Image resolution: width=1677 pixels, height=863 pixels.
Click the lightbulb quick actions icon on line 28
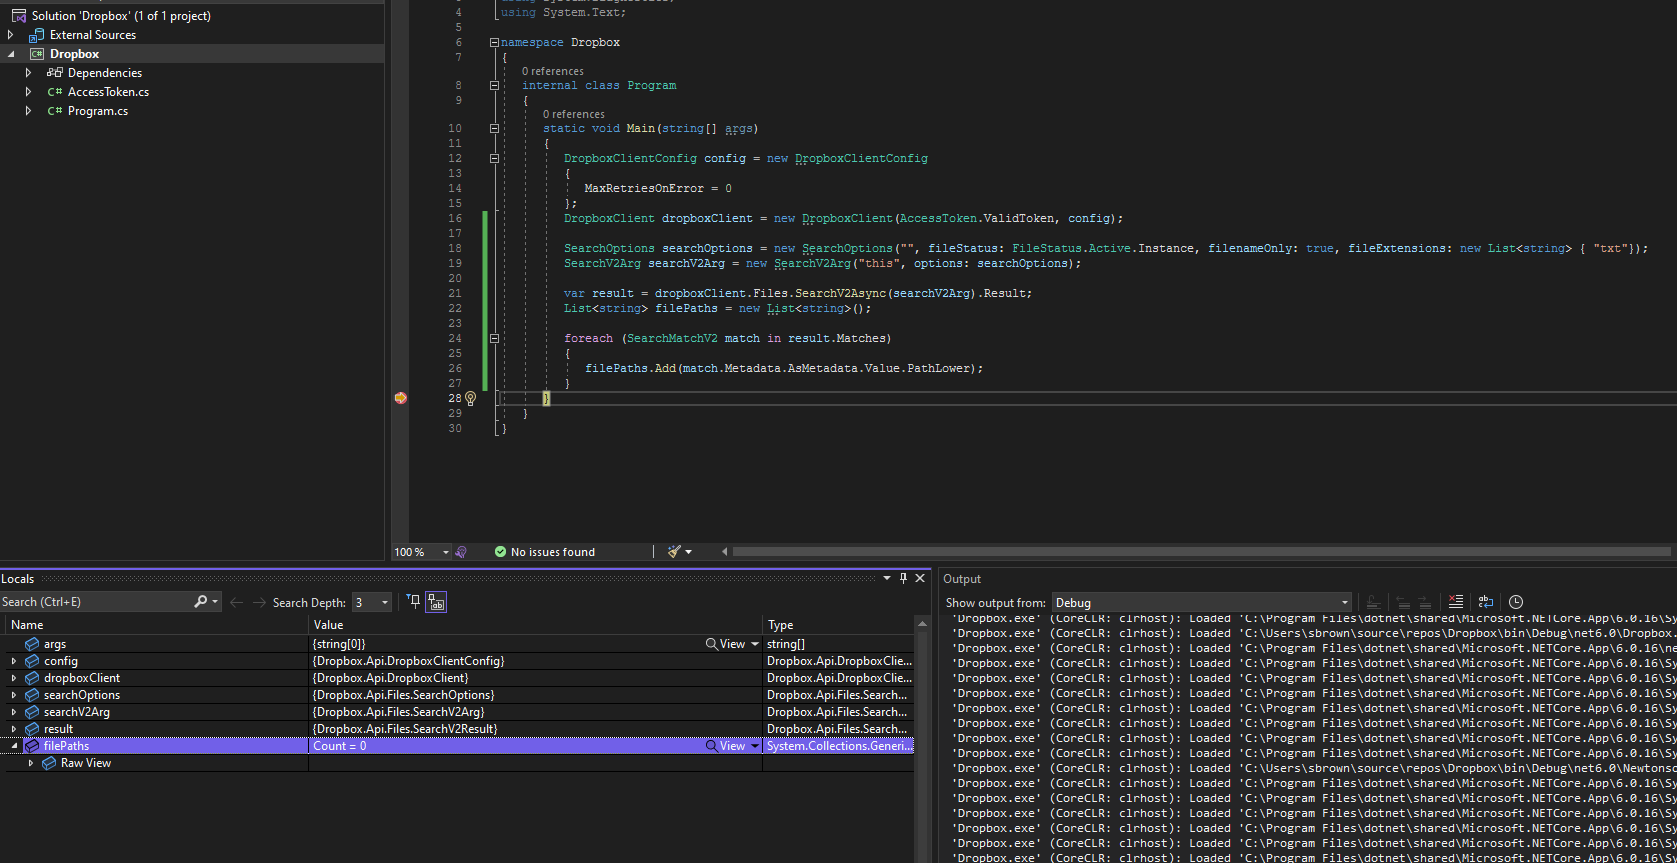coord(470,398)
